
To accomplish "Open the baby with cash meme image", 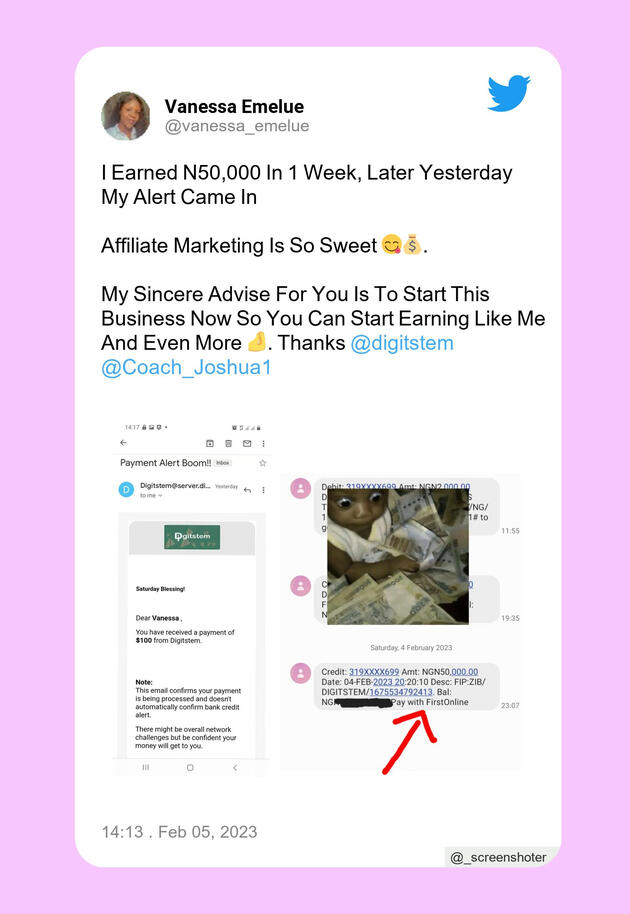I will click(x=398, y=557).
